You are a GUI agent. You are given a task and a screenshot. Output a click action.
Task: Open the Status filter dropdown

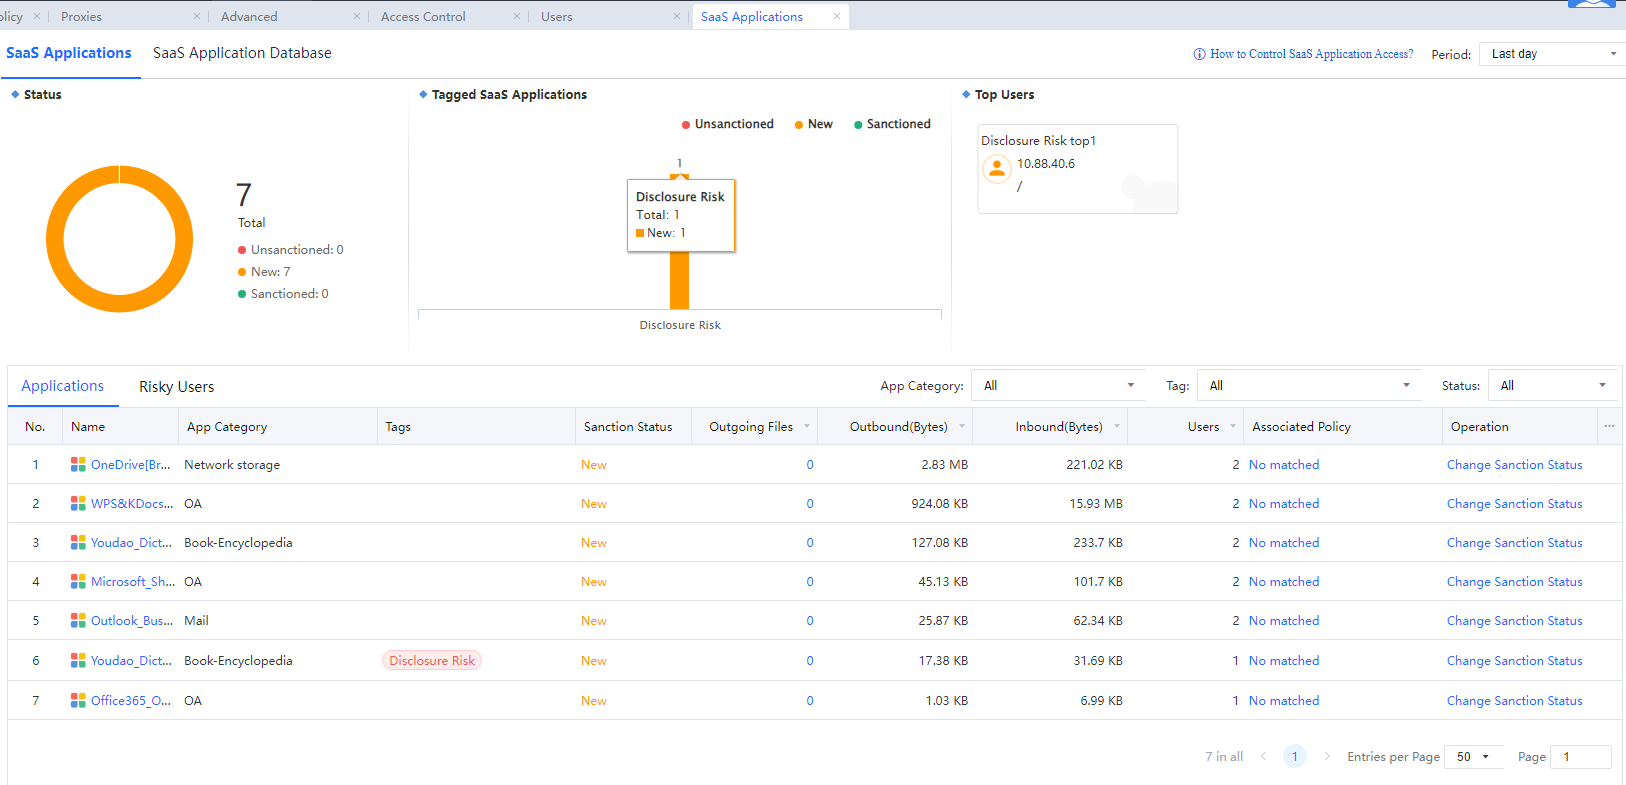tap(1553, 386)
